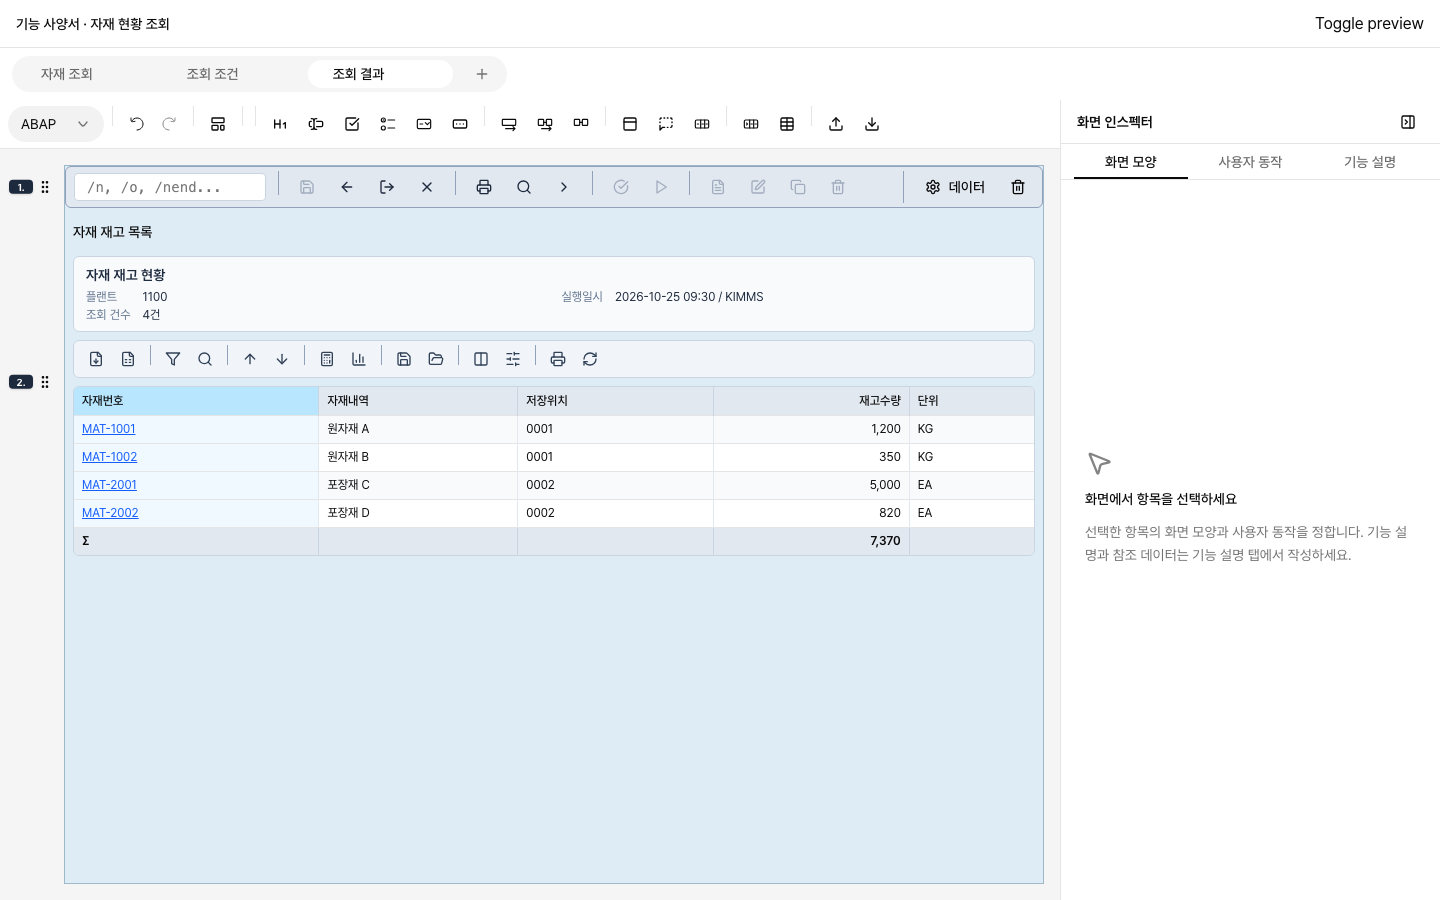The height and width of the screenshot is (900, 1440).
Task: Sort ascending with the up arrow icon
Action: 250,359
